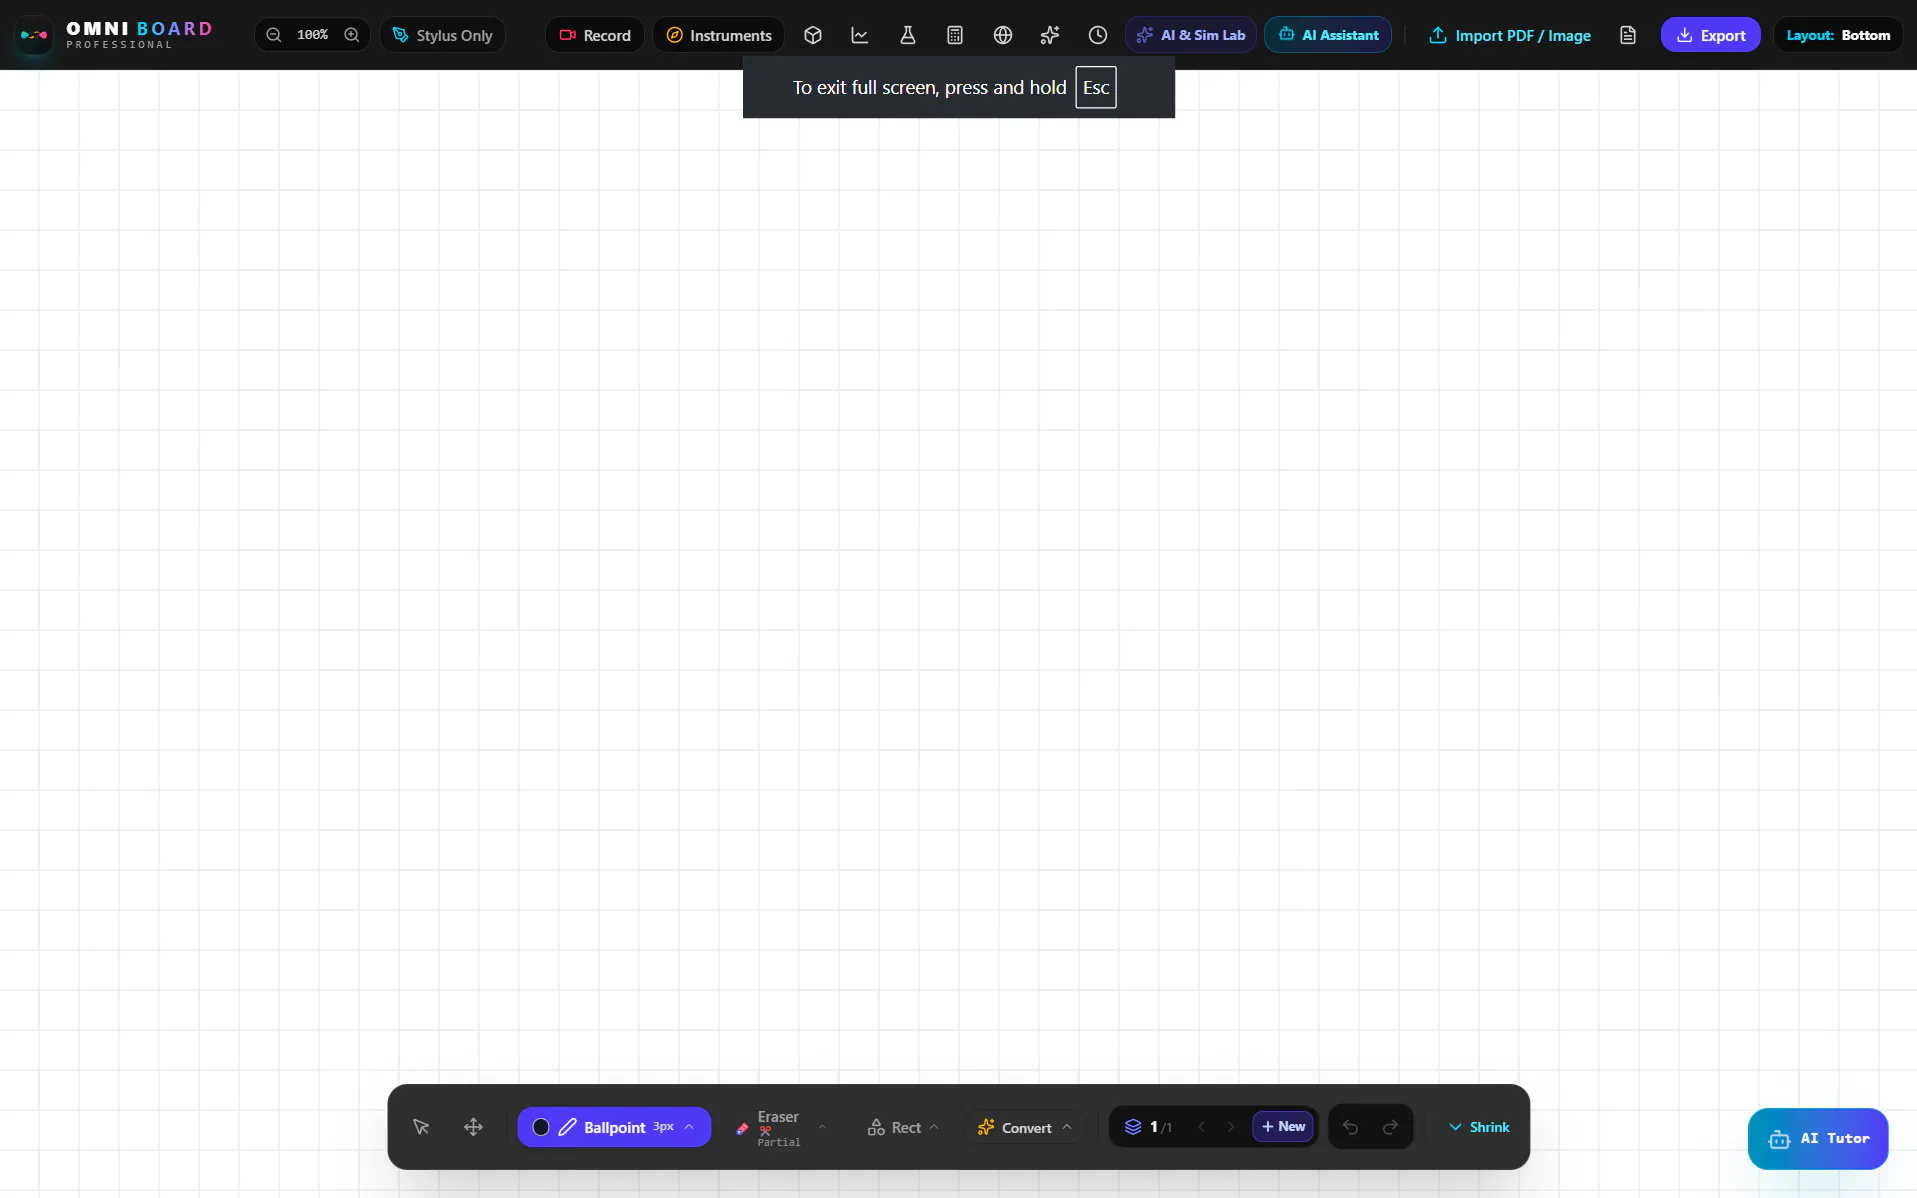
Task: Click the Omni Board logo icon
Action: coord(34,35)
